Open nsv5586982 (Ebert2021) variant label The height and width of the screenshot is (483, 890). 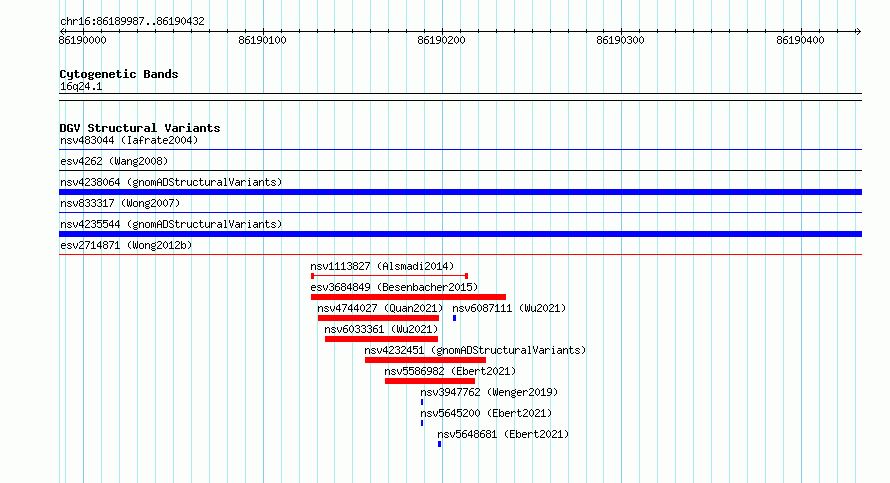click(450, 371)
